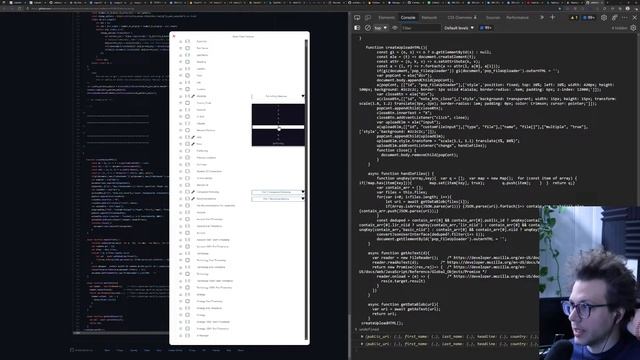Open the issues badge in DevTools top bar
The width and height of the screenshot is (640, 360).
point(589,18)
